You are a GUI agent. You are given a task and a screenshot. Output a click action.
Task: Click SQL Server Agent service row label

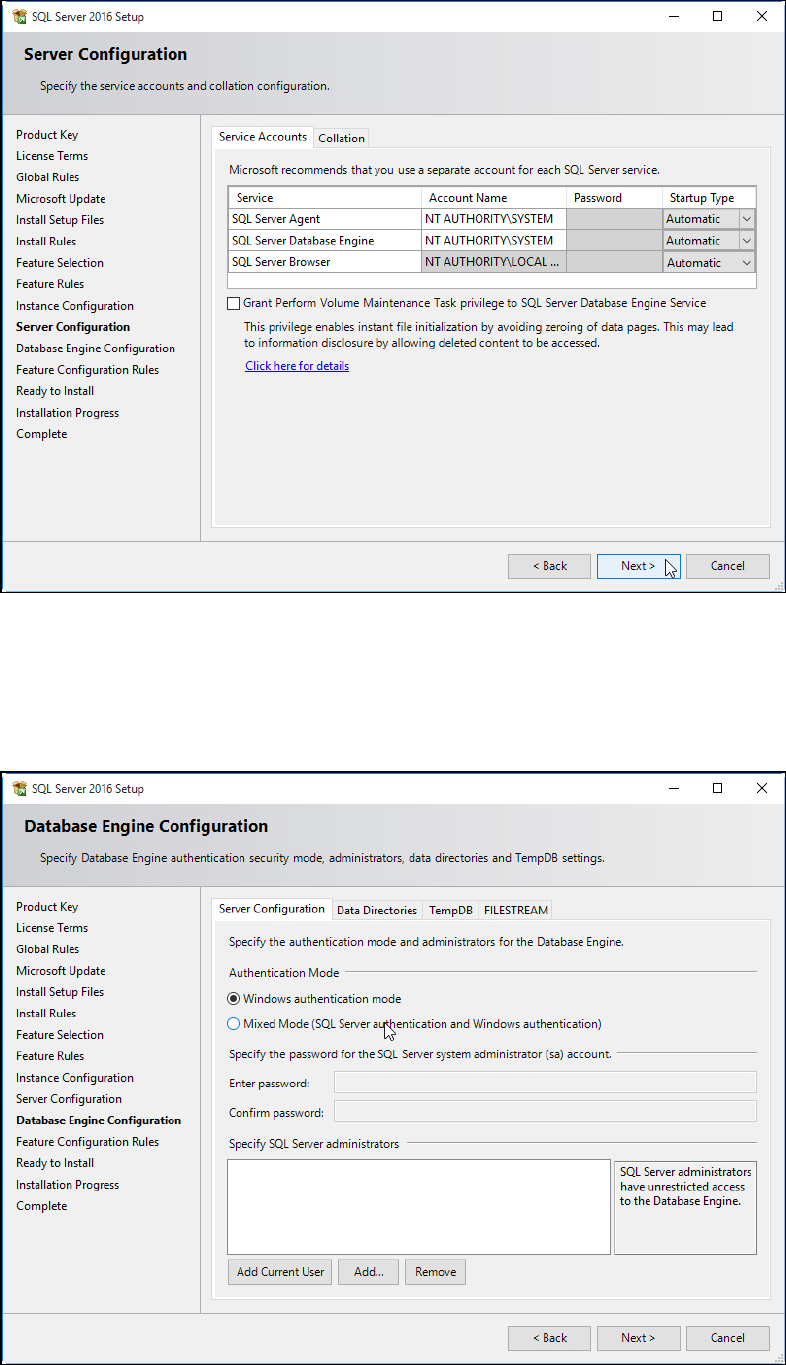(276, 219)
